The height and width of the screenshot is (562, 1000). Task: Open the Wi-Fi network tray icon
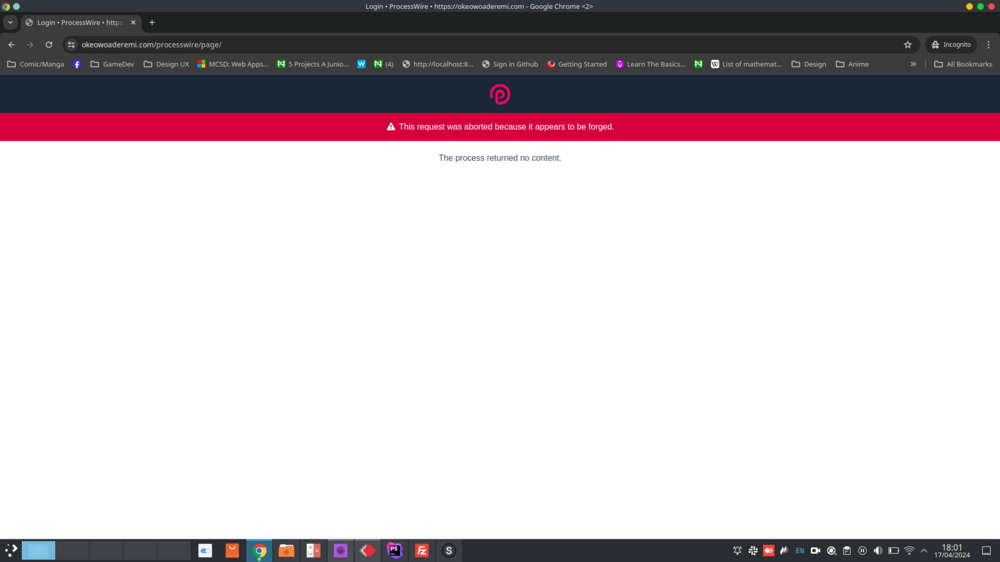pyautogui.click(x=909, y=551)
